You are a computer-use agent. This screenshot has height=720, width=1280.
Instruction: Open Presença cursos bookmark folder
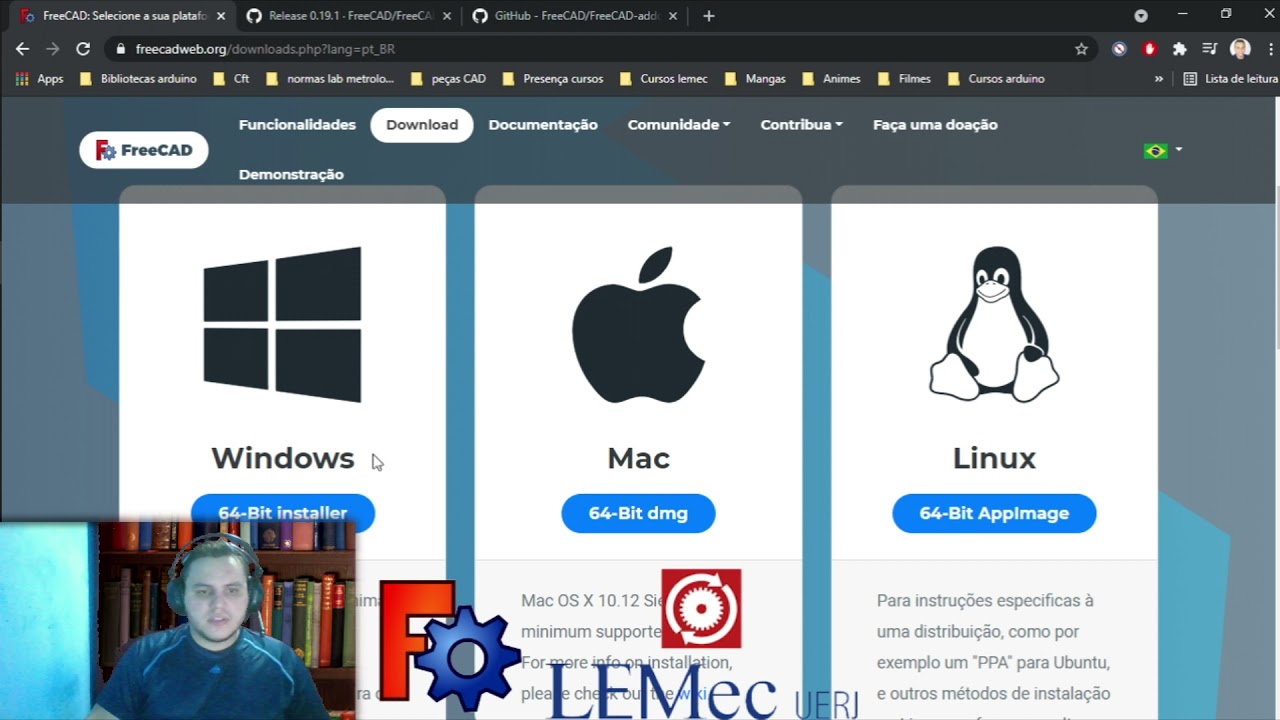(x=553, y=79)
